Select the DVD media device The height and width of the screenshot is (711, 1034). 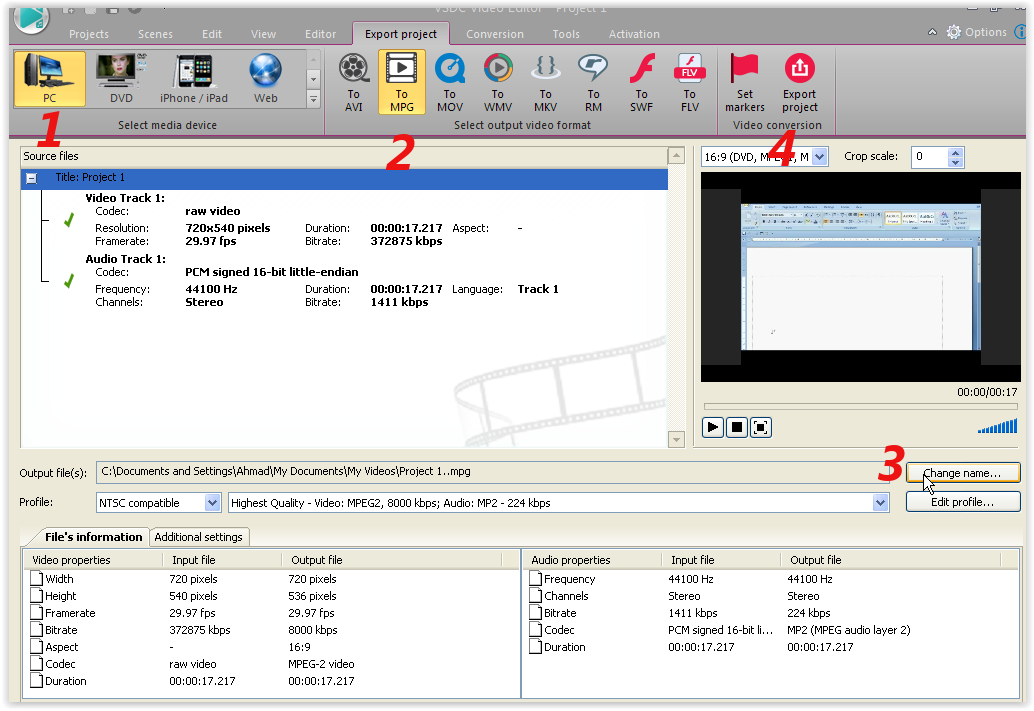121,78
